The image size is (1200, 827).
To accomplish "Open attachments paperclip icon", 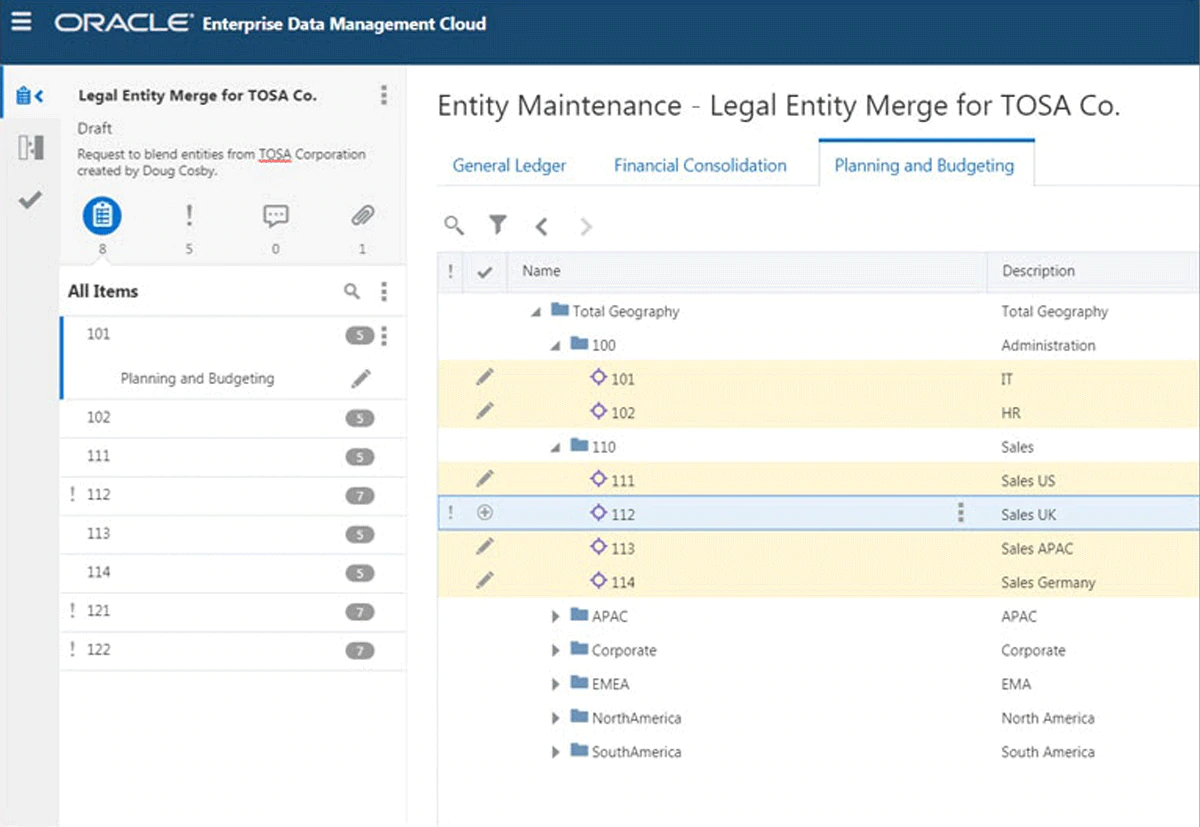I will coord(362,216).
